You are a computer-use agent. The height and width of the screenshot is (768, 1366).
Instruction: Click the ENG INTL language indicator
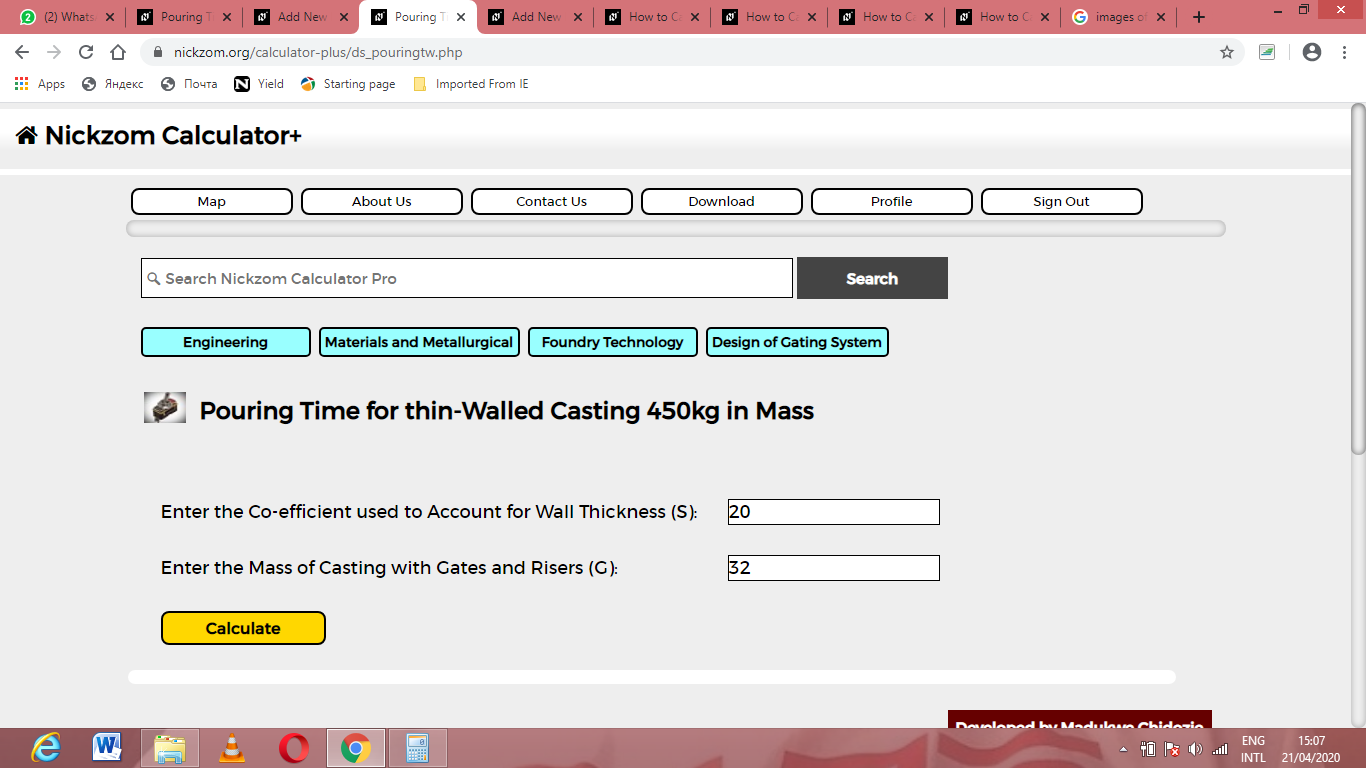[1253, 749]
